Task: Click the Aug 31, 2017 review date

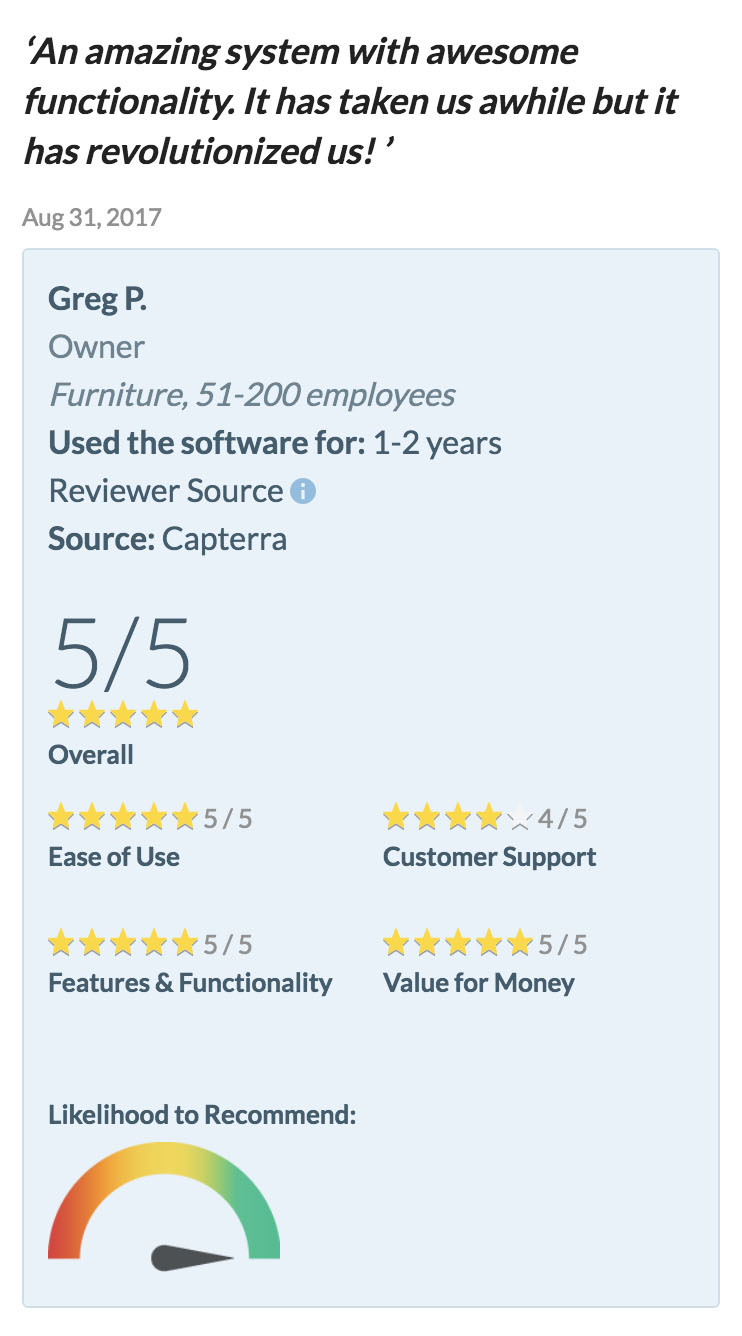Action: click(92, 217)
